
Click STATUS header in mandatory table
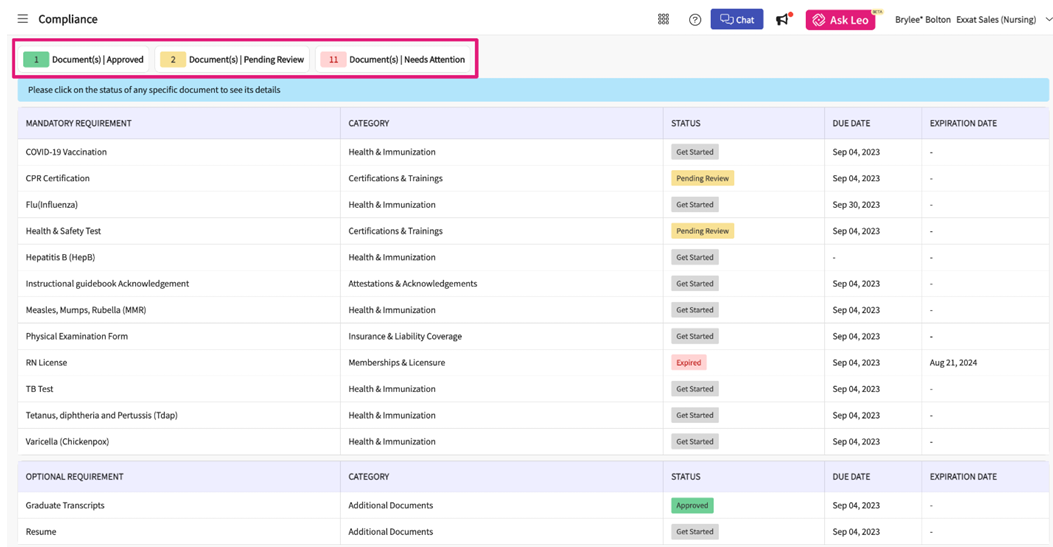686,123
